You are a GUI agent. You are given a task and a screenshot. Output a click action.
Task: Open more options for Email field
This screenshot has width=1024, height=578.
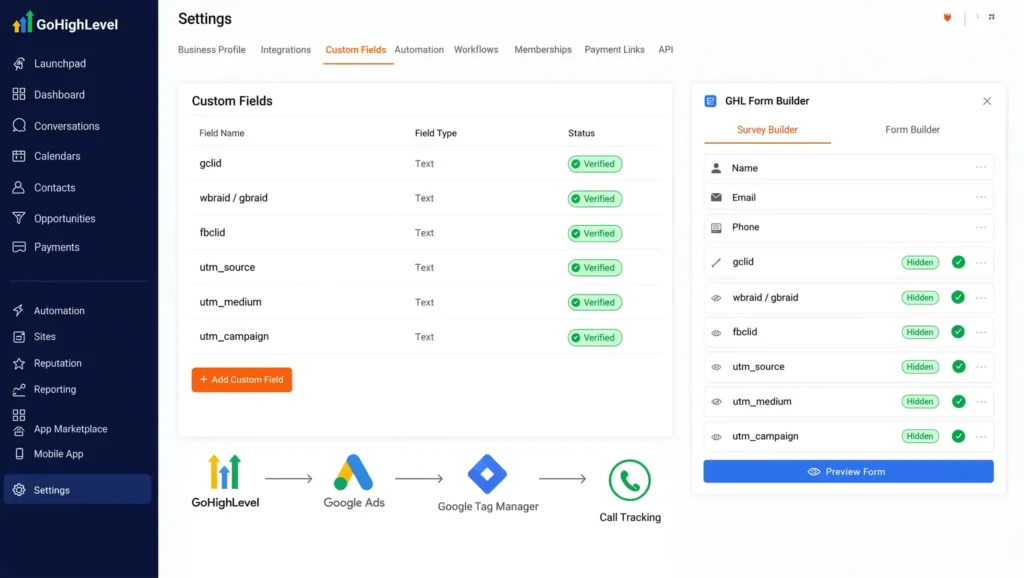[981, 197]
